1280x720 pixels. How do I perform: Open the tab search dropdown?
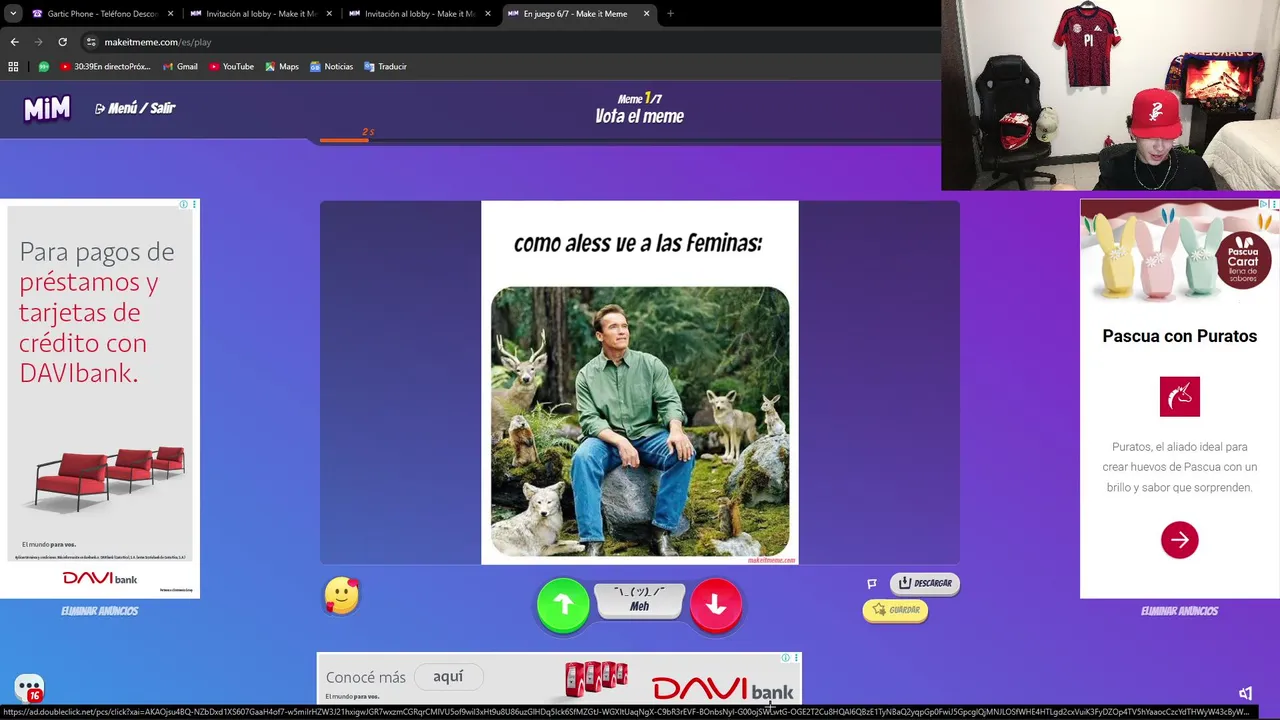tap(13, 14)
